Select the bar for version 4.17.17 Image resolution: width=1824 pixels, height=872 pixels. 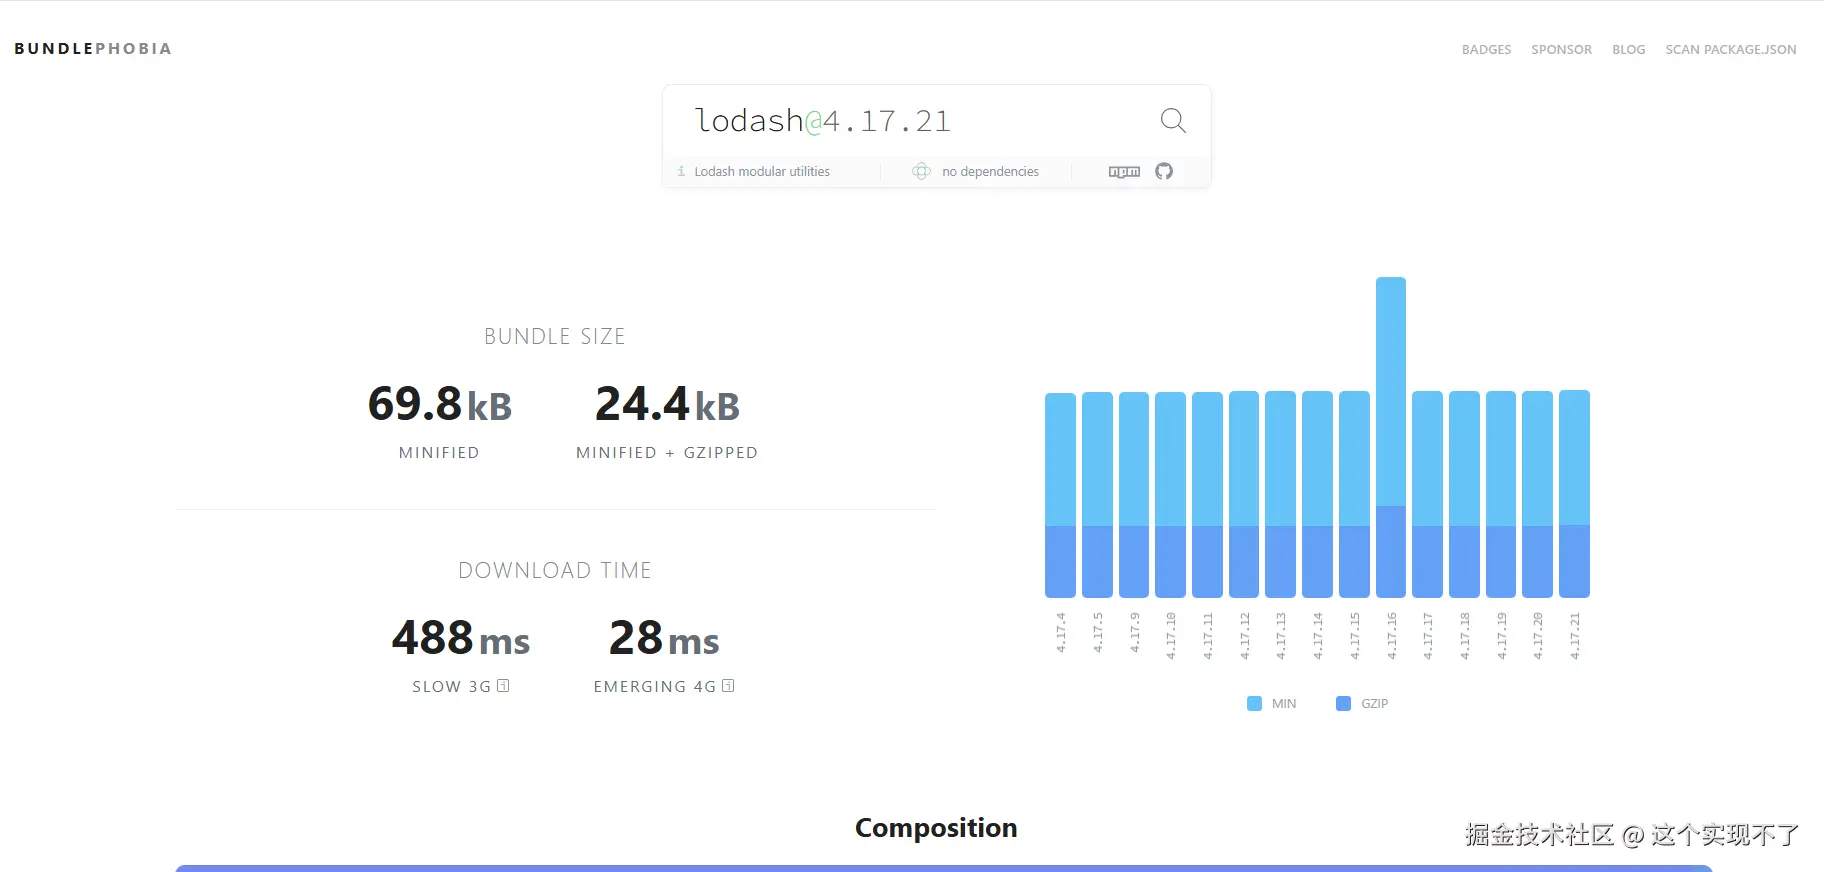coord(1427,495)
